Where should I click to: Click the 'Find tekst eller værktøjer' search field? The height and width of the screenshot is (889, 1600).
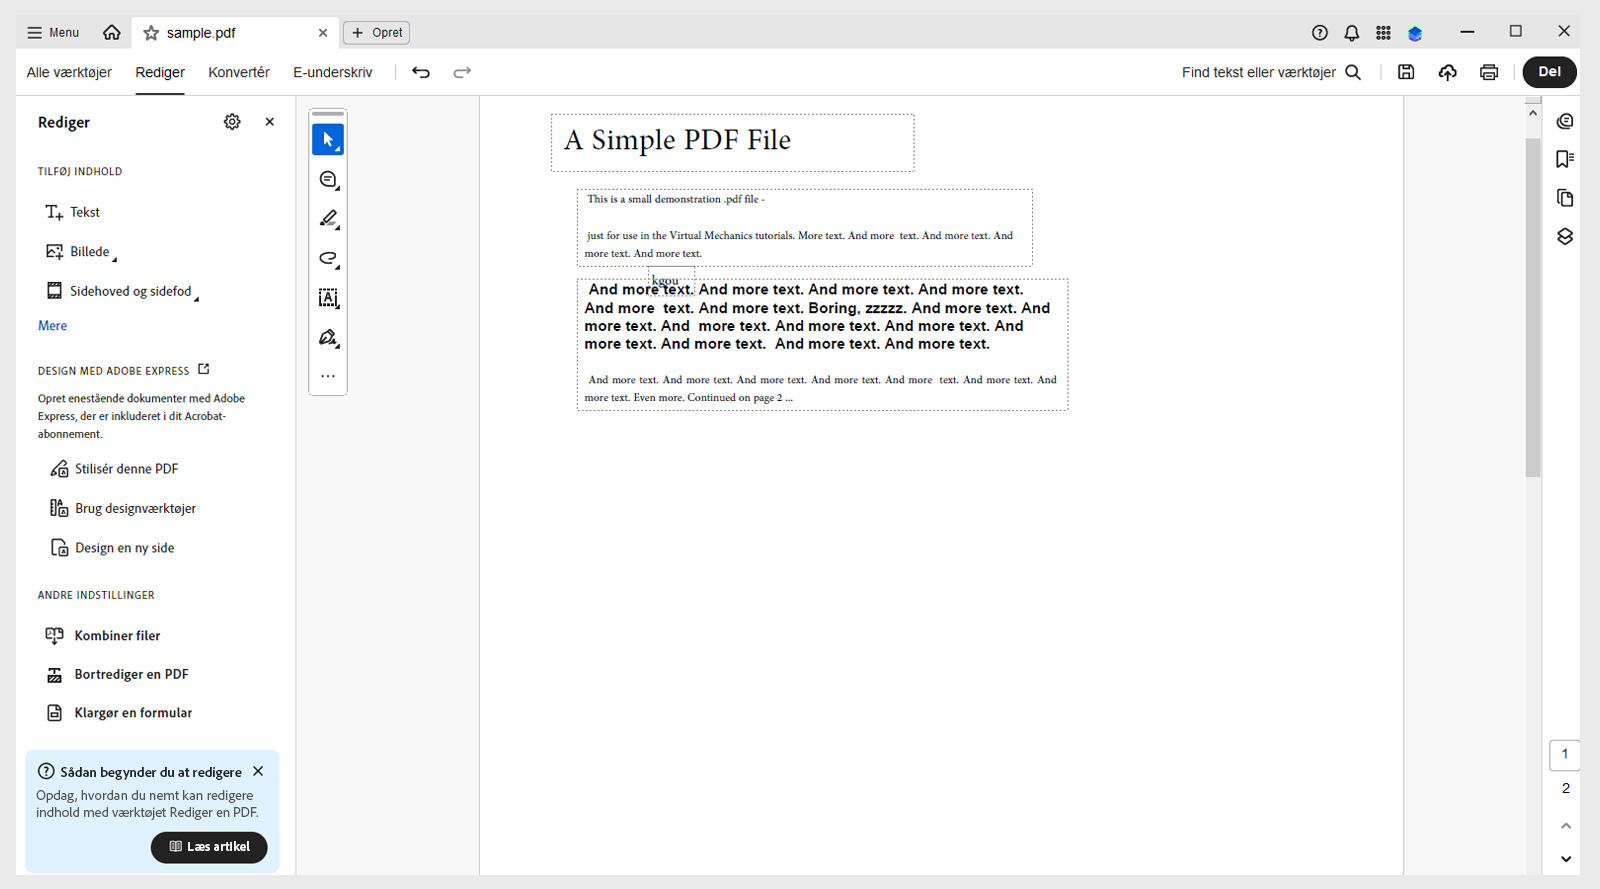pos(1258,72)
